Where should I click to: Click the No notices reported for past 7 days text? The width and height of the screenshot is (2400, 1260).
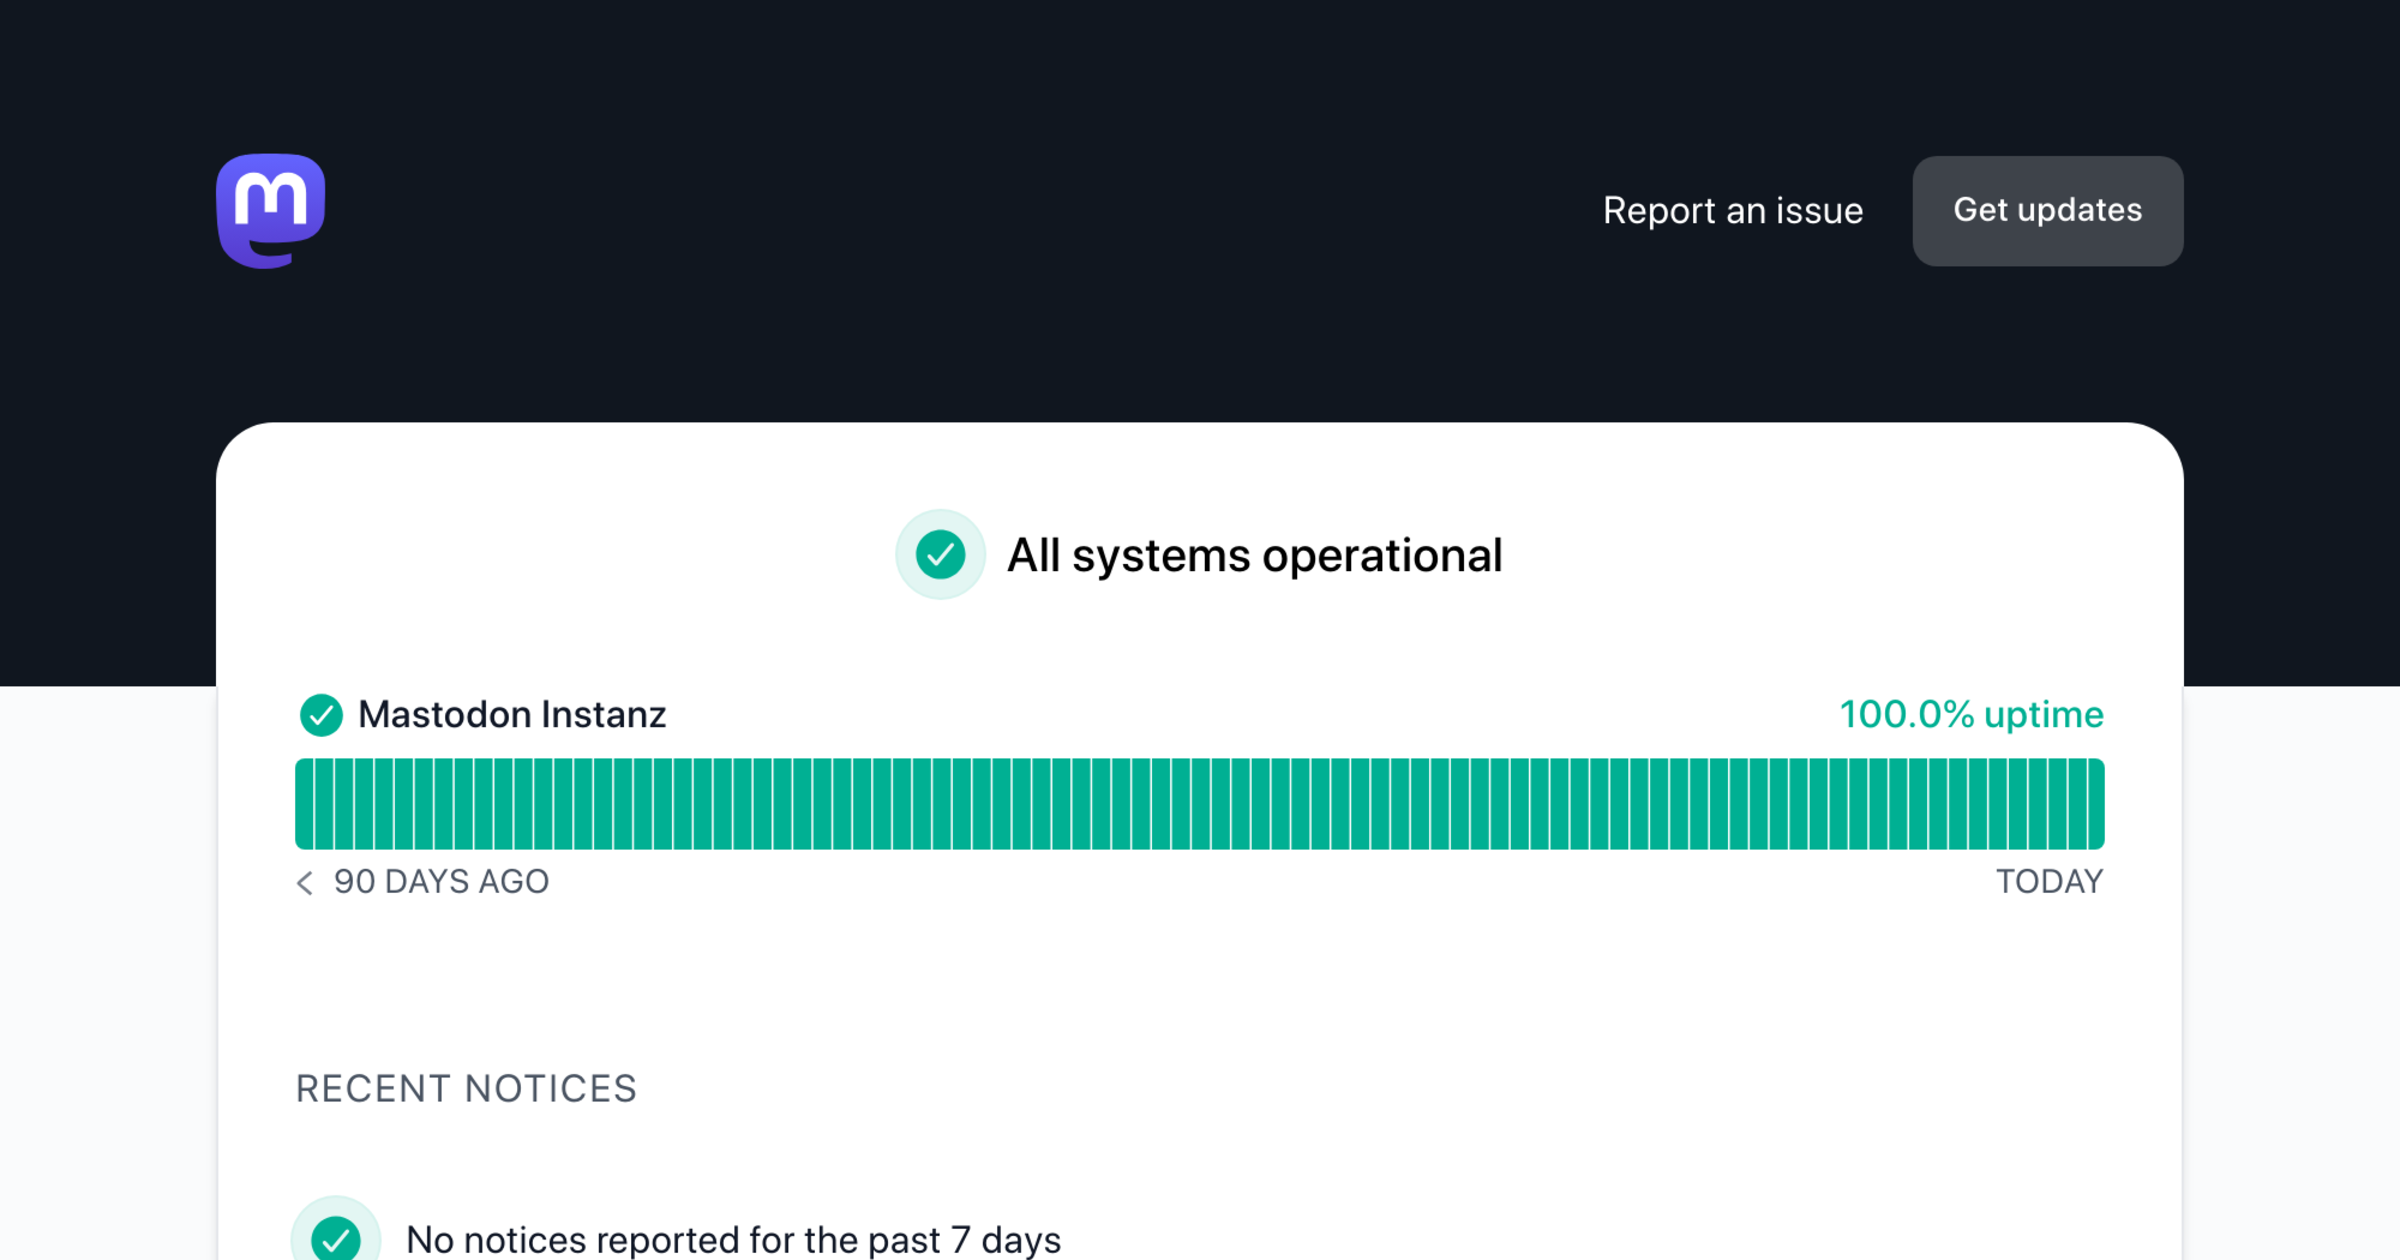click(x=733, y=1240)
